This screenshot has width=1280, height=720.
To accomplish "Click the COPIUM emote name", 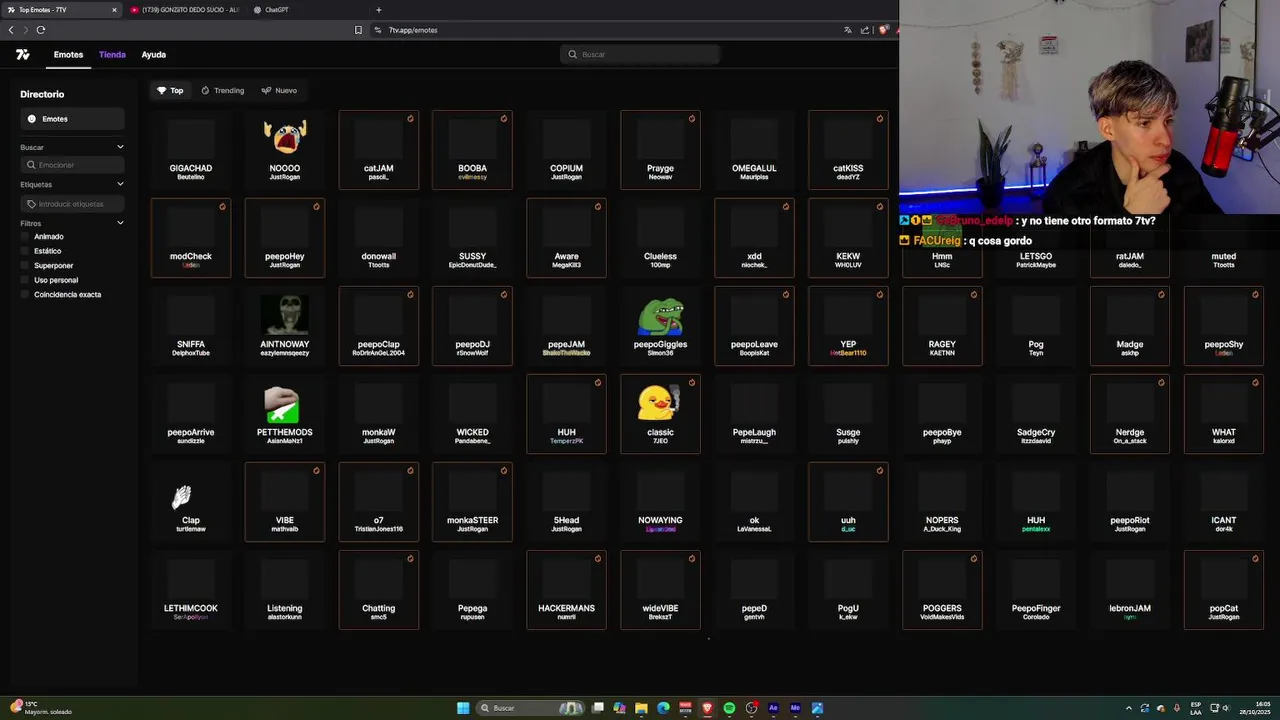I will [x=566, y=168].
